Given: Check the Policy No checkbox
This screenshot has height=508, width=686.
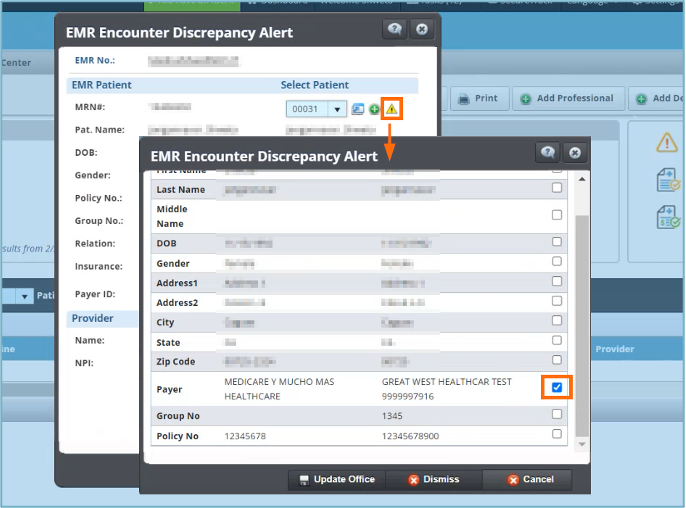Looking at the screenshot, I should [557, 434].
